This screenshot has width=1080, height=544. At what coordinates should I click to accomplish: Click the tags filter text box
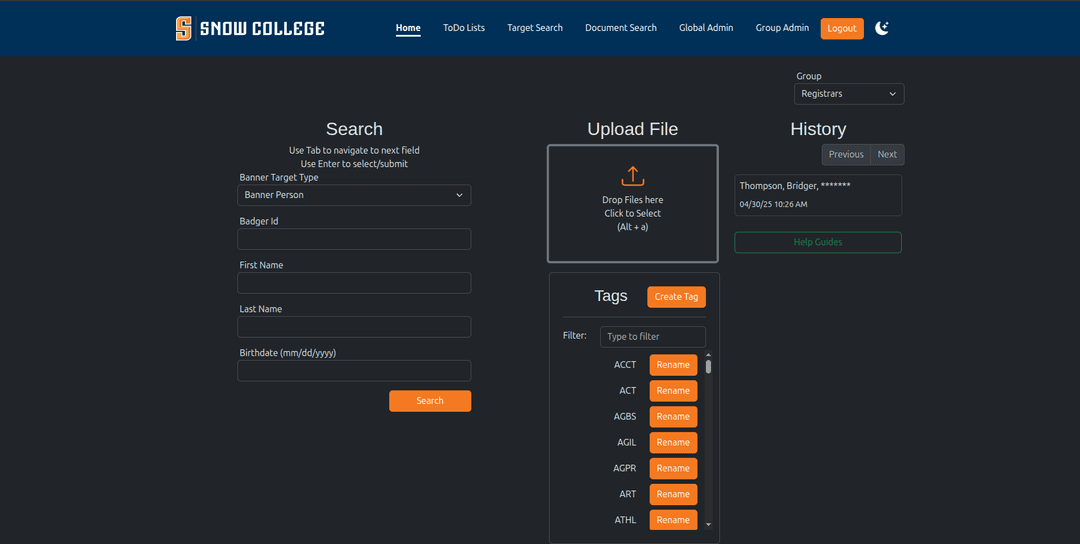pyautogui.click(x=652, y=337)
